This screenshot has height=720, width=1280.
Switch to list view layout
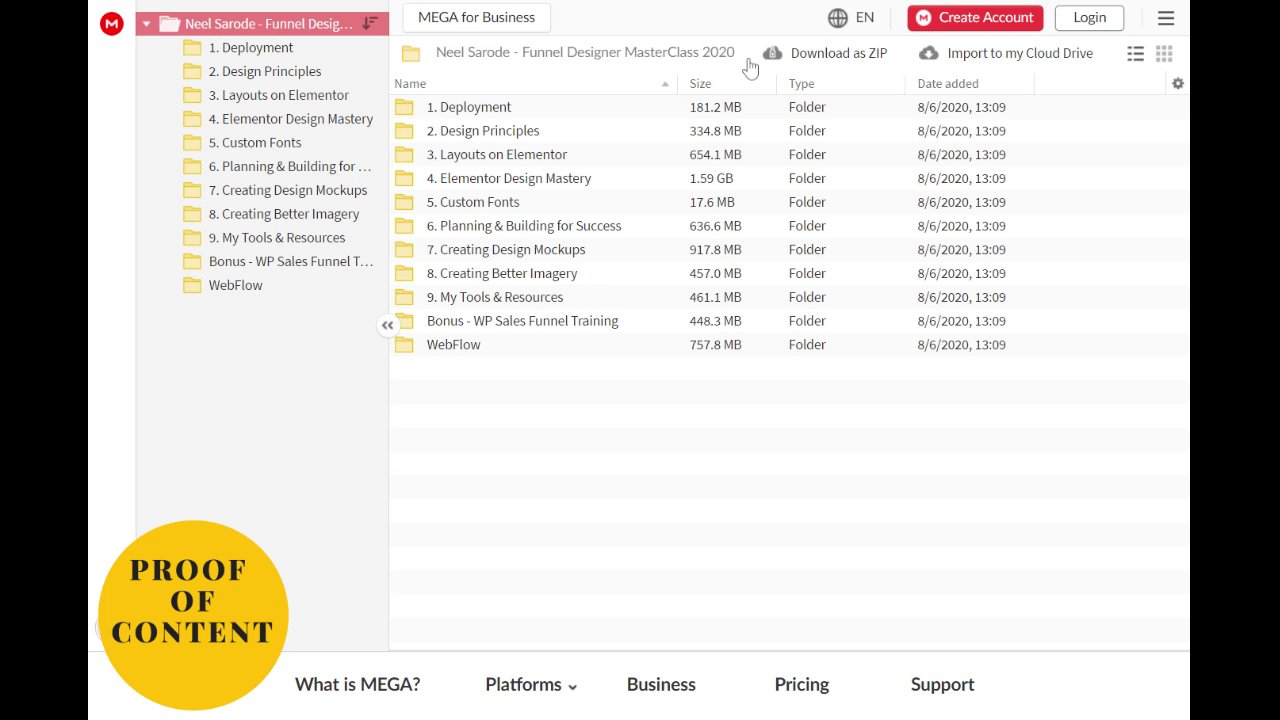pos(1135,54)
